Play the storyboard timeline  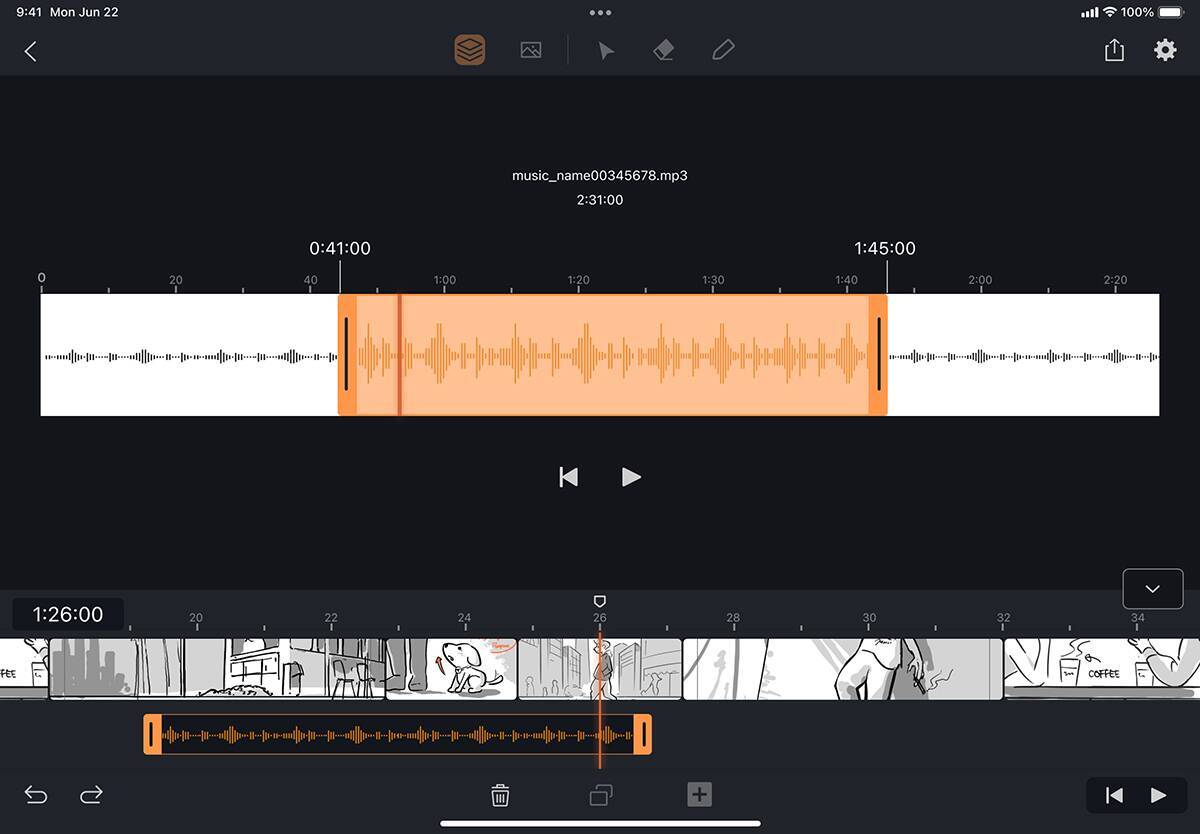(x=1158, y=795)
